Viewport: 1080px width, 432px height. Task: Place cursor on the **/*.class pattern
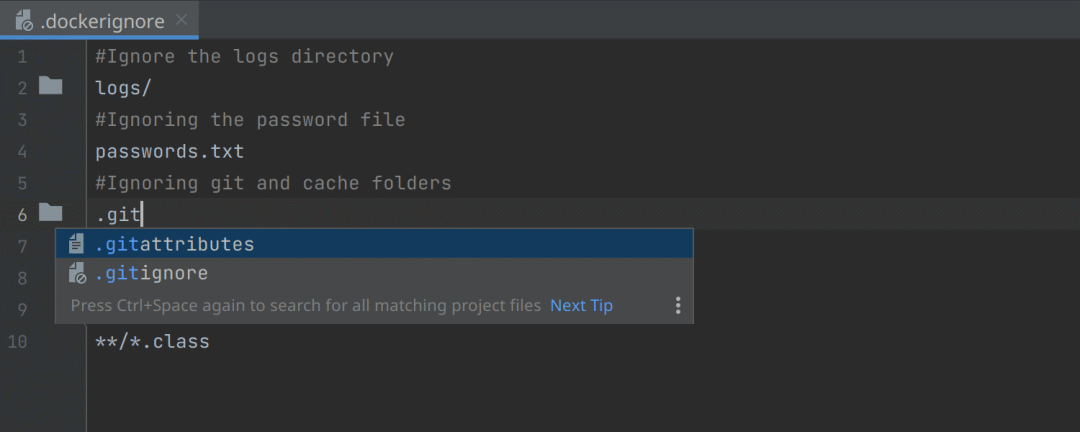(x=152, y=342)
